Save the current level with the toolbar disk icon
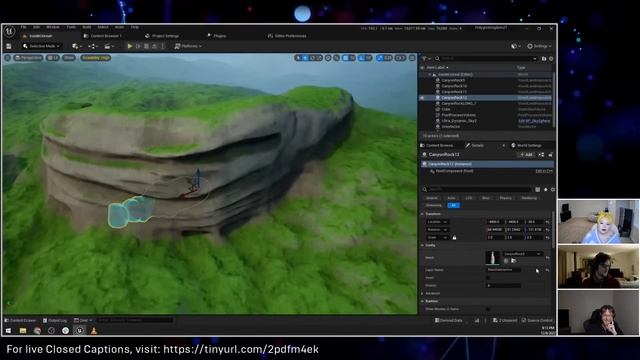Viewport: 640px width, 360px height. tap(9, 46)
